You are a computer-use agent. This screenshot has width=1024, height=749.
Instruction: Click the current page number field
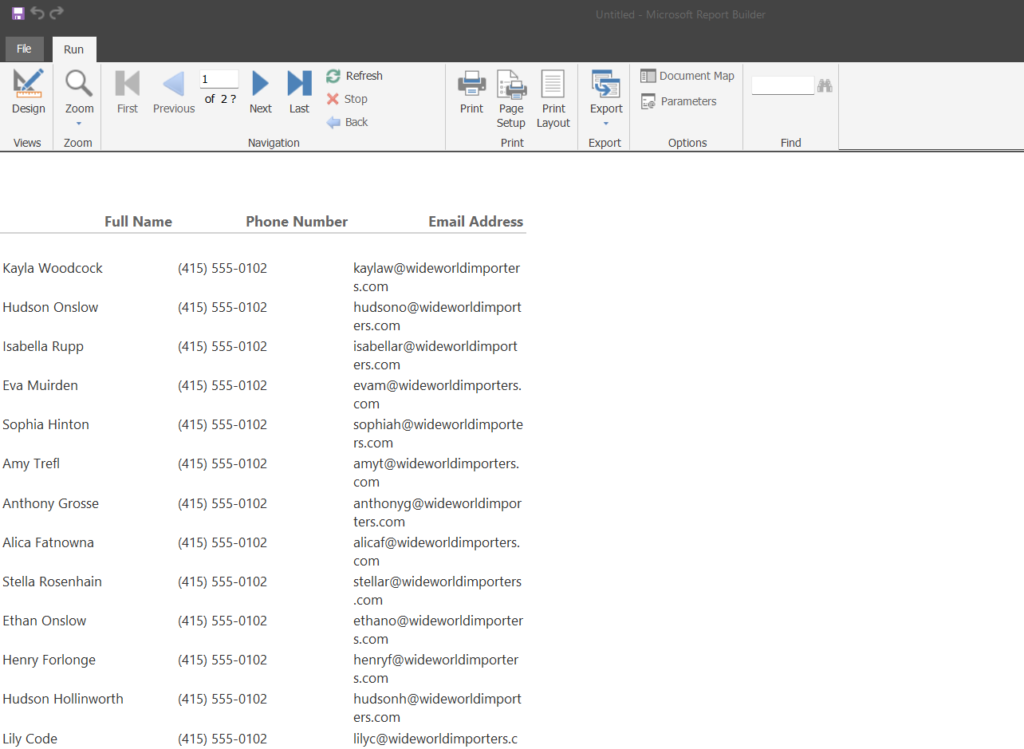[219, 79]
